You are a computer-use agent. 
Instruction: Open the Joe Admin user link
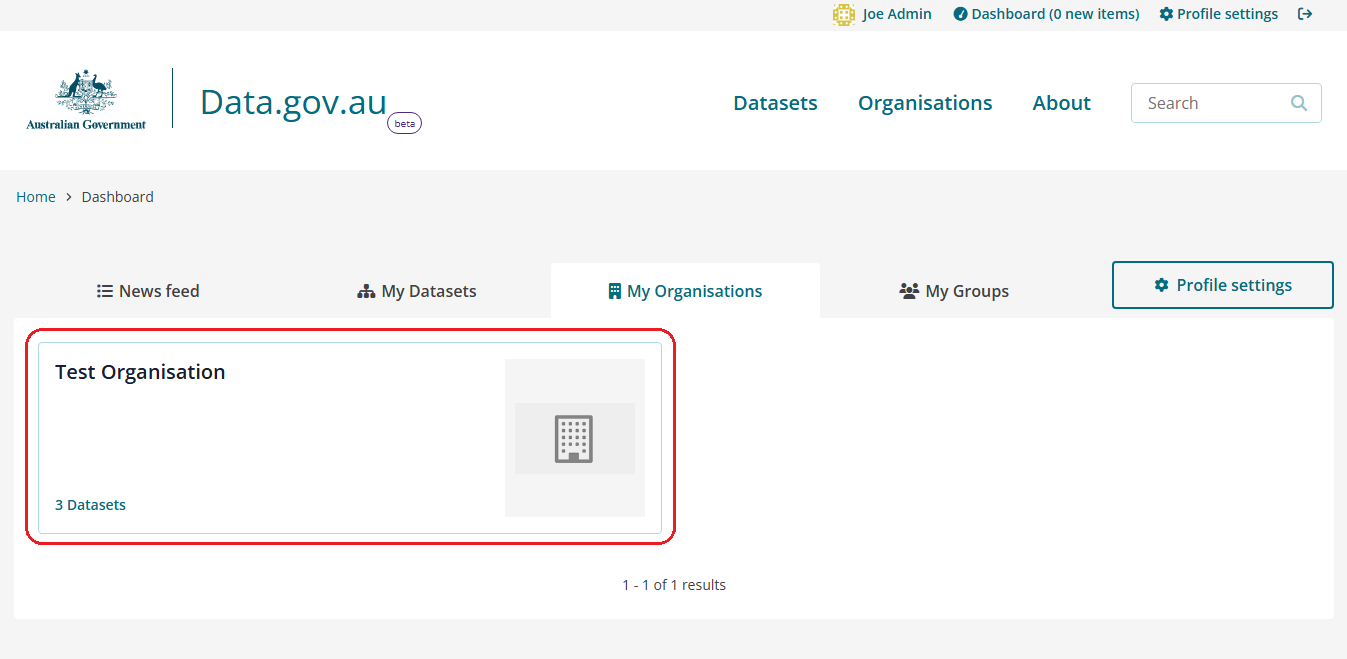[x=897, y=14]
